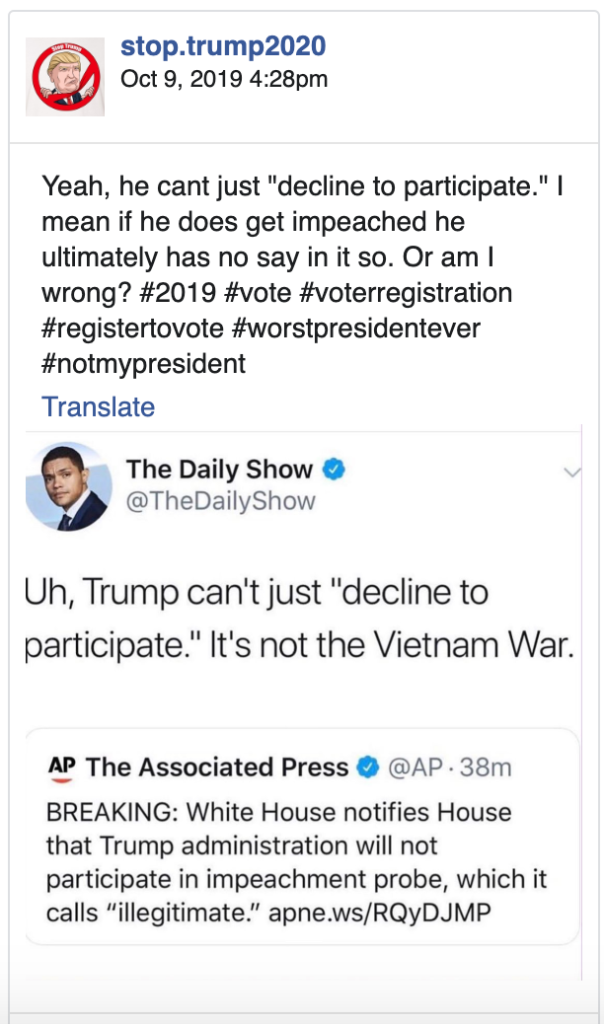Click The Daily Show account name
Image resolution: width=604 pixels, height=1024 pixels.
[x=219, y=469]
